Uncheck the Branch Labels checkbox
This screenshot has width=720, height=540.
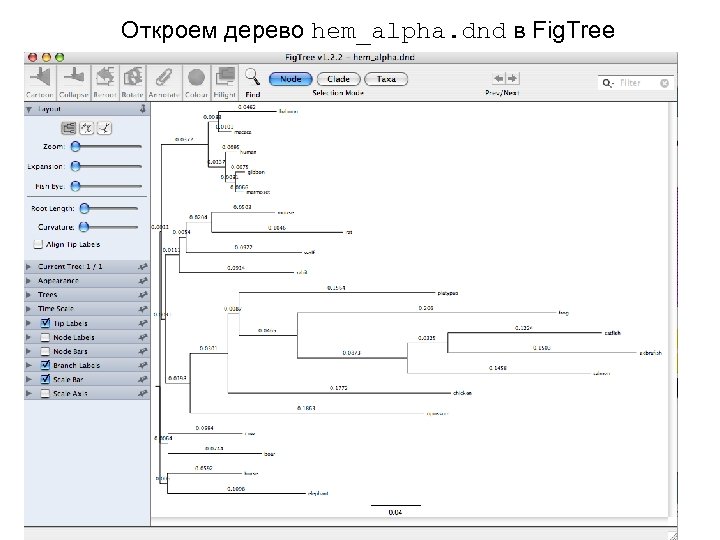pyautogui.click(x=45, y=365)
